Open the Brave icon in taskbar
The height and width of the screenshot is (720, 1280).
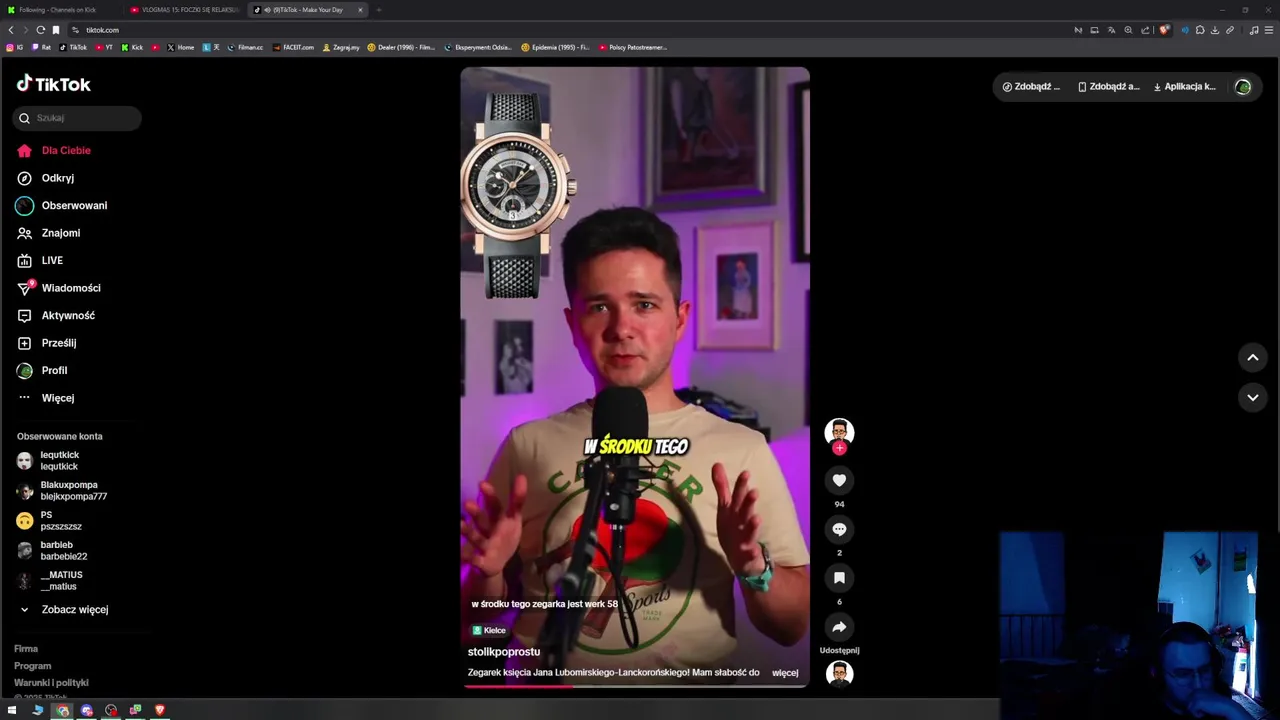(x=159, y=710)
